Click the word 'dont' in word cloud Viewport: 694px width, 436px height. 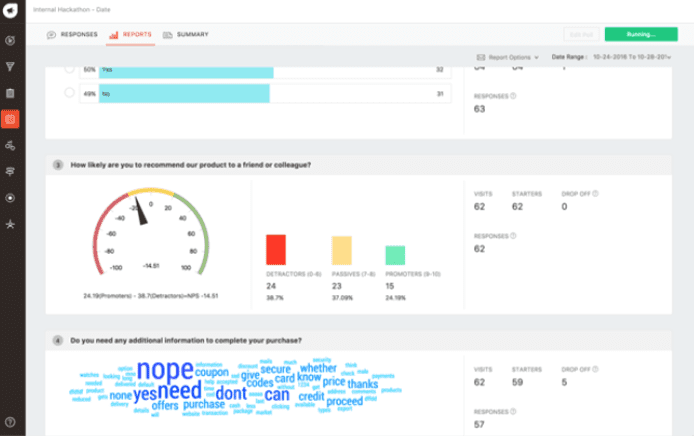(x=231, y=393)
